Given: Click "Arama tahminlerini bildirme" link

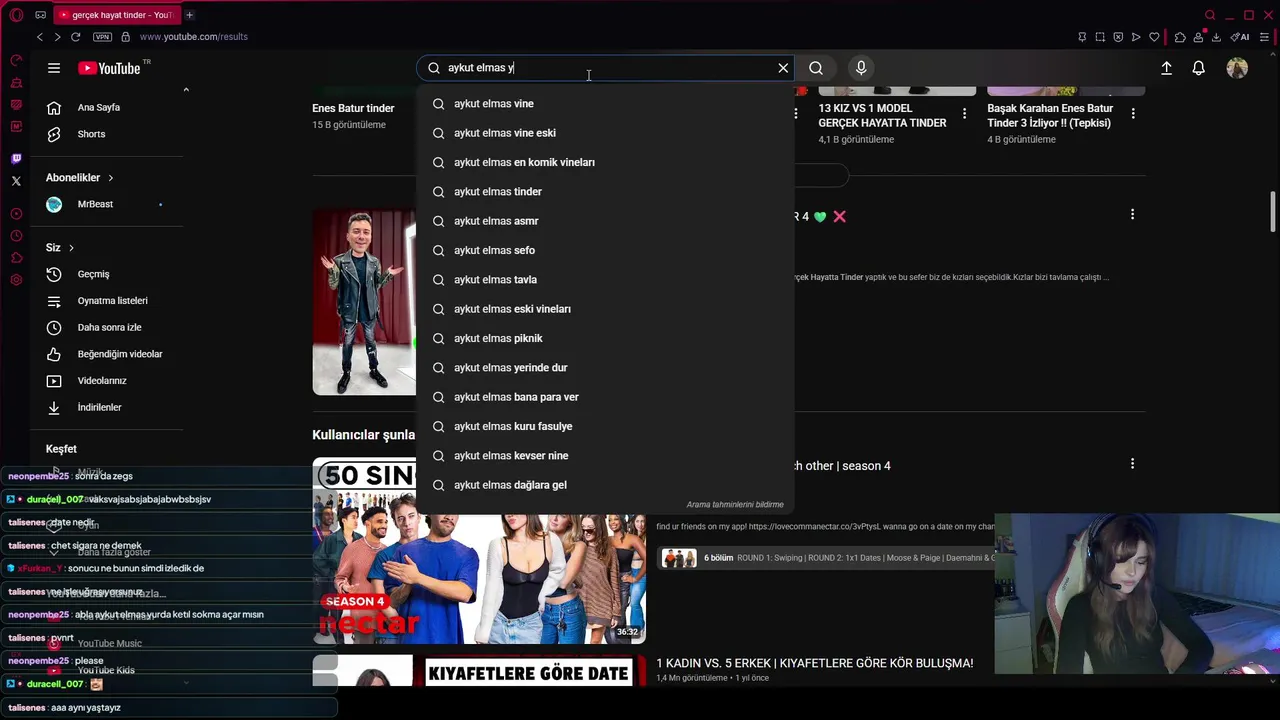Looking at the screenshot, I should [735, 505].
